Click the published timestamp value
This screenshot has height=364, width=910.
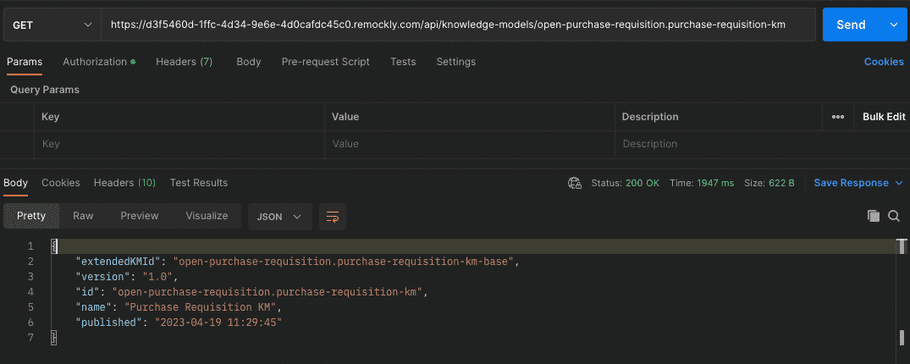point(218,322)
